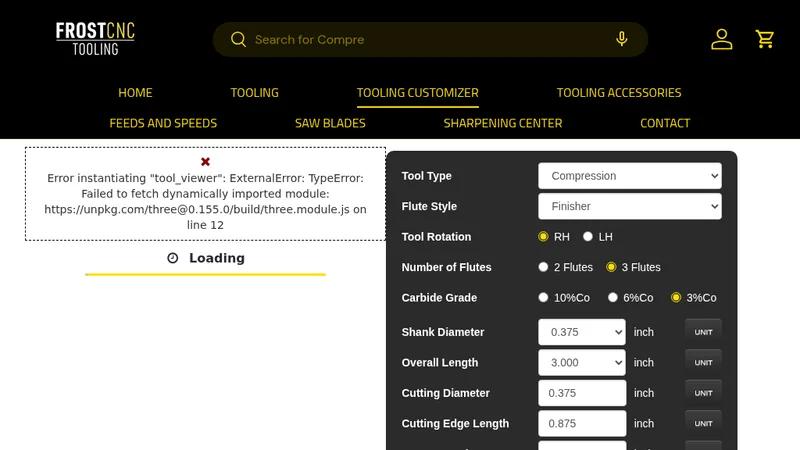
Task: Open the shopping cart icon
Action: pos(765,39)
